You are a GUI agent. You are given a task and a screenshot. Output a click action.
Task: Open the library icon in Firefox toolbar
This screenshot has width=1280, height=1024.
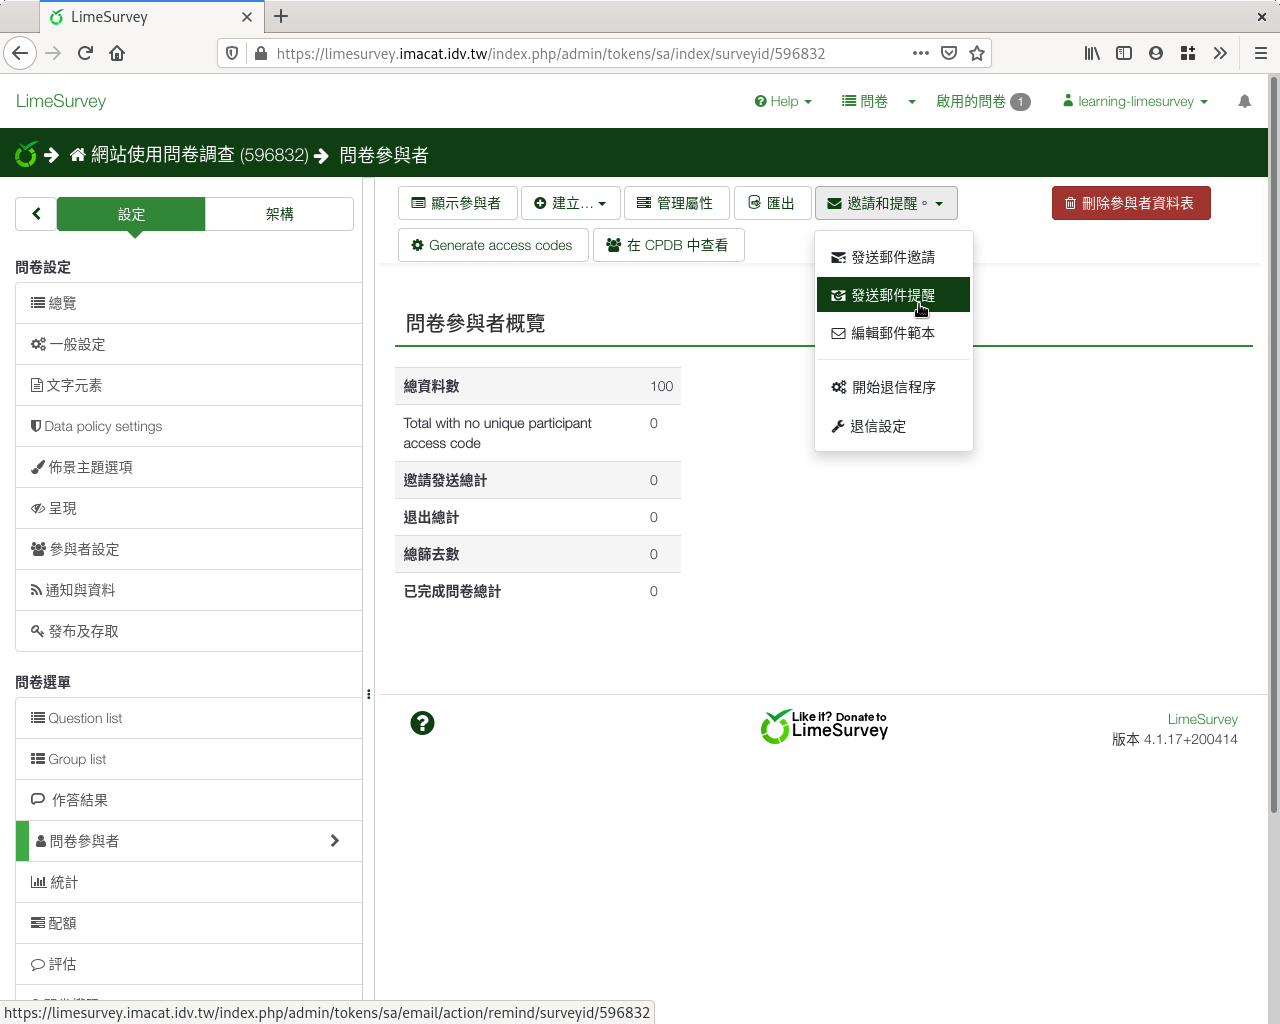point(1092,53)
